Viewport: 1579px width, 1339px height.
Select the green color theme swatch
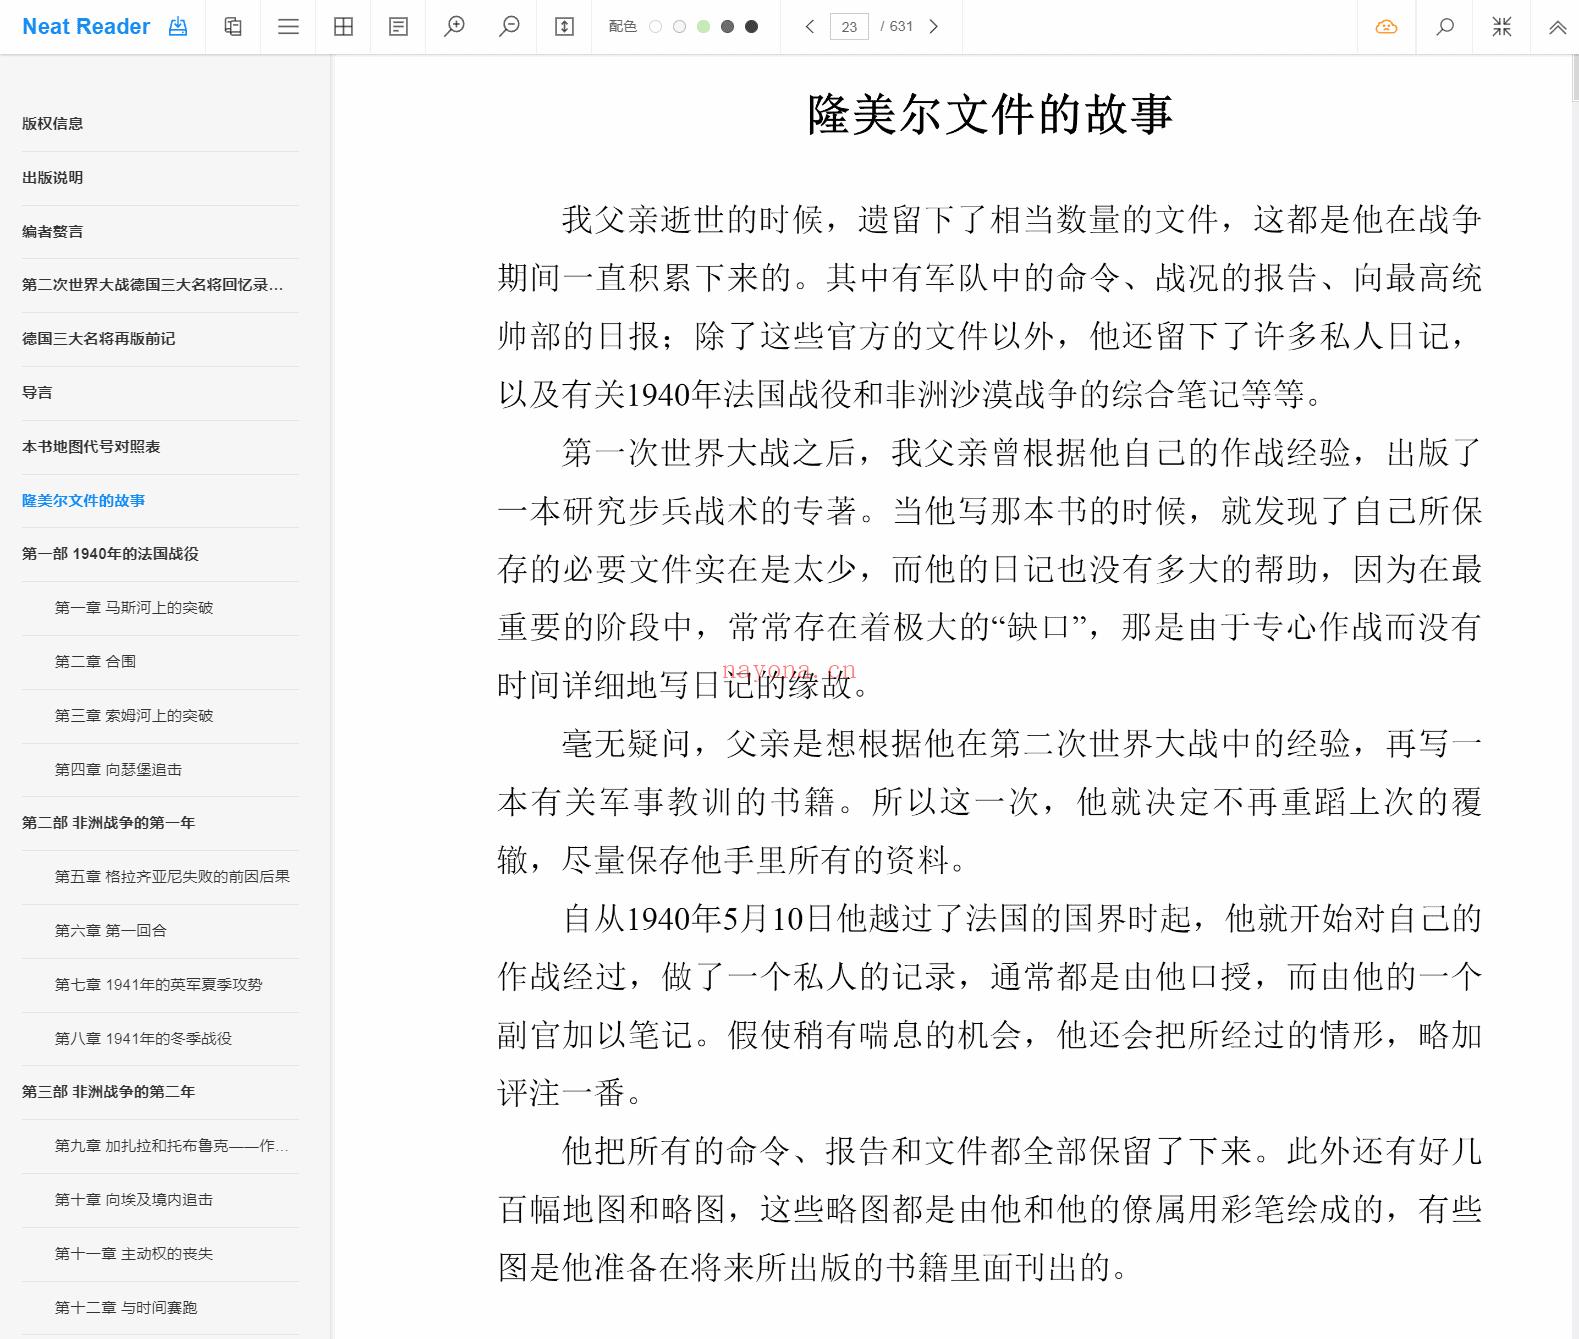tap(703, 27)
